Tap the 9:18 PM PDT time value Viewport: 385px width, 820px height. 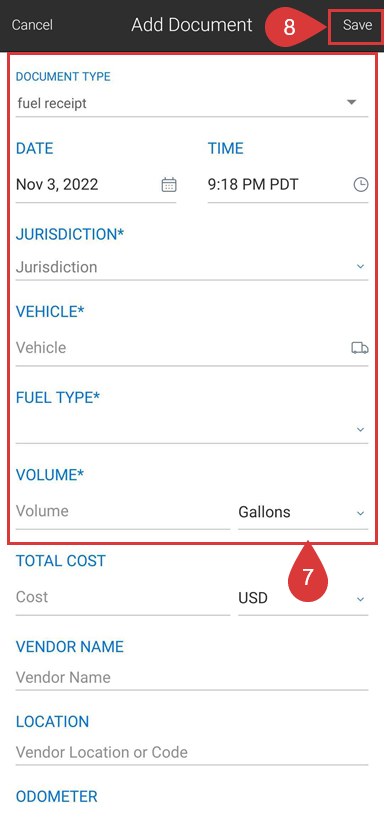(x=253, y=185)
